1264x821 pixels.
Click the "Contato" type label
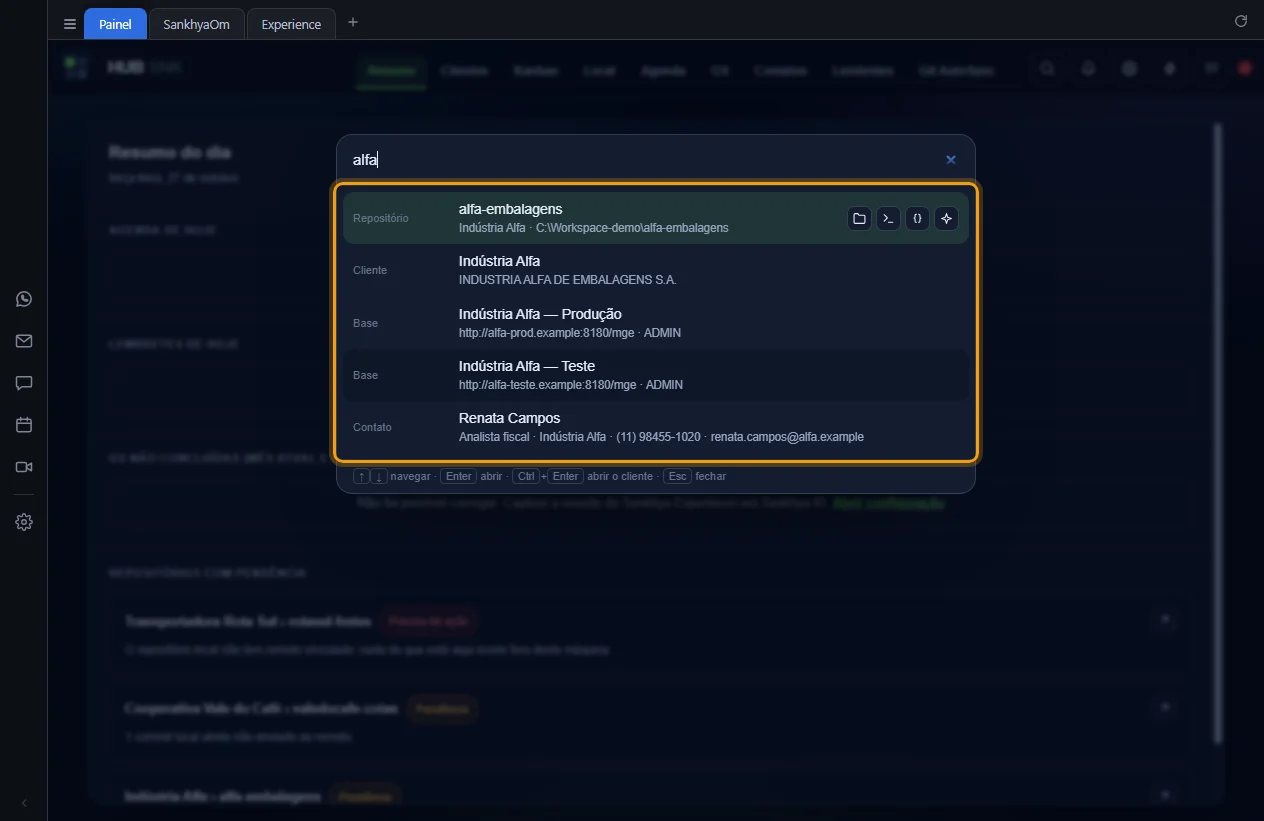pyautogui.click(x=372, y=427)
